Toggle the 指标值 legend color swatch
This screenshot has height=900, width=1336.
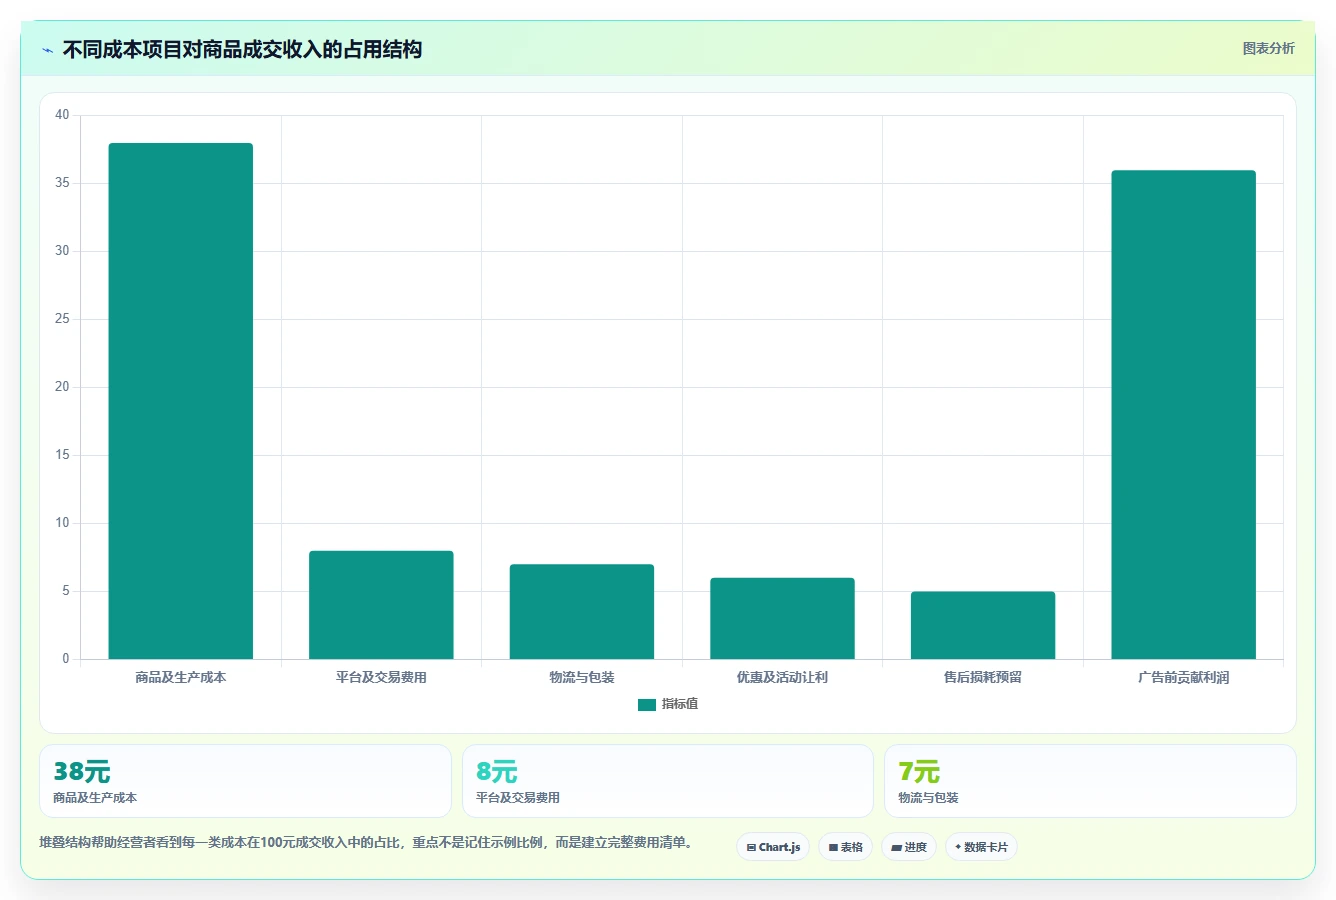[x=646, y=705]
